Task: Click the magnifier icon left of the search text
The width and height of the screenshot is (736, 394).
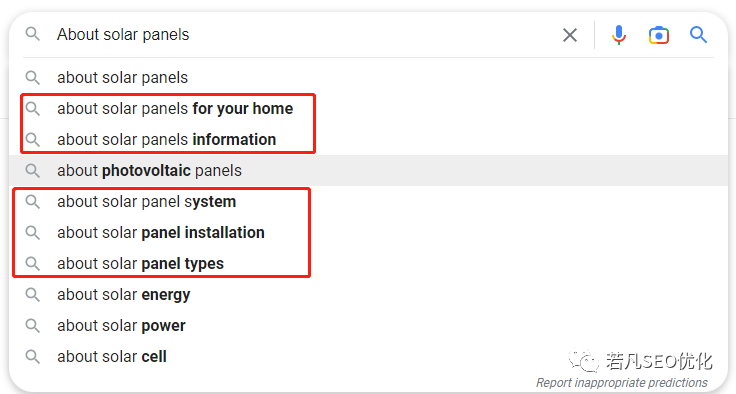Action: (32, 34)
